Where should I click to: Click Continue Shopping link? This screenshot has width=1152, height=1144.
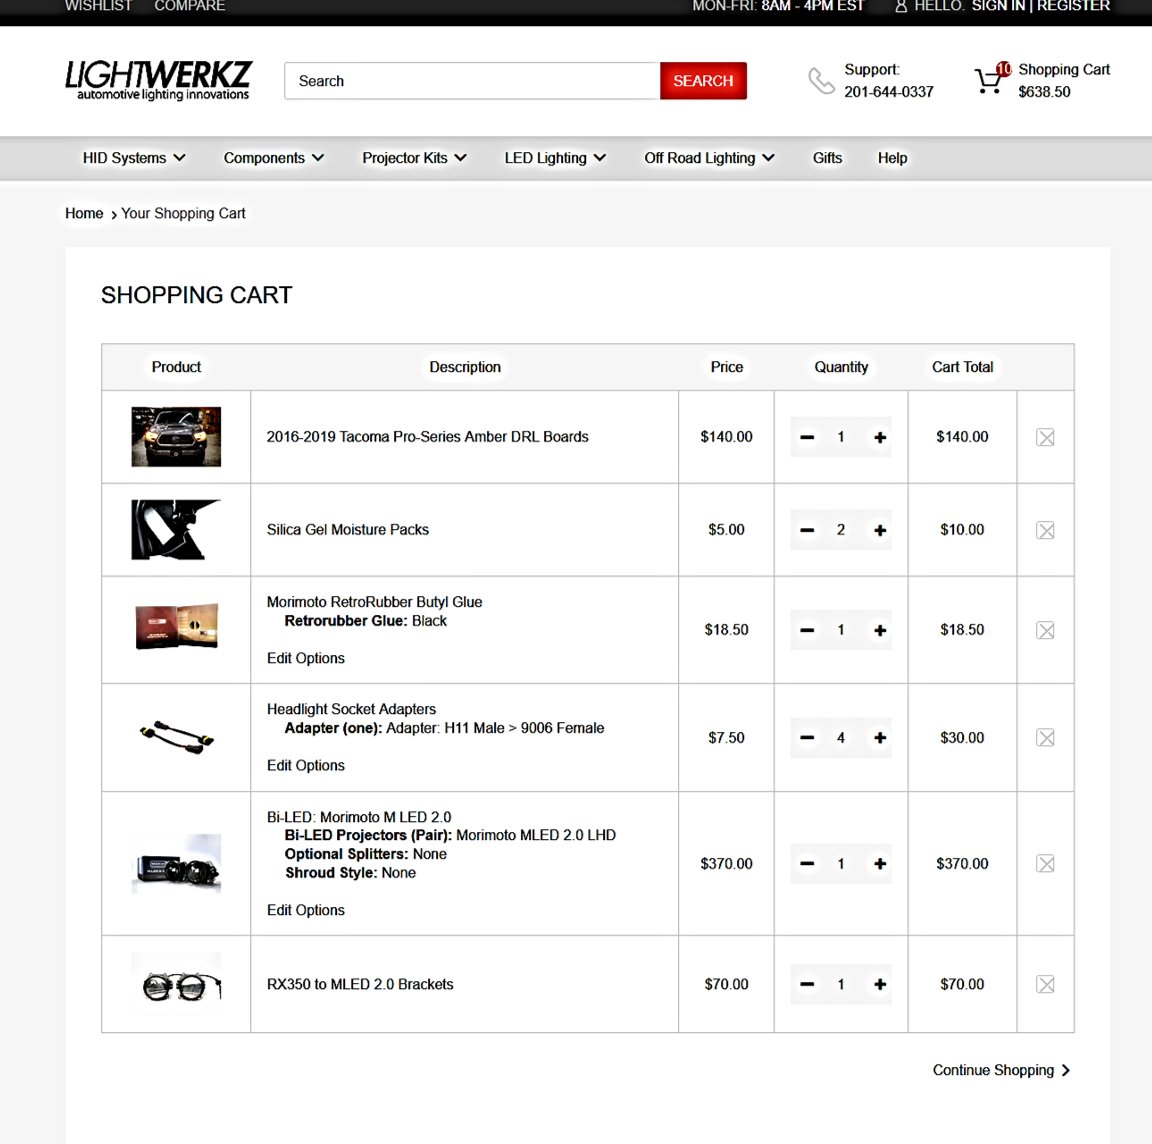(x=1001, y=1070)
